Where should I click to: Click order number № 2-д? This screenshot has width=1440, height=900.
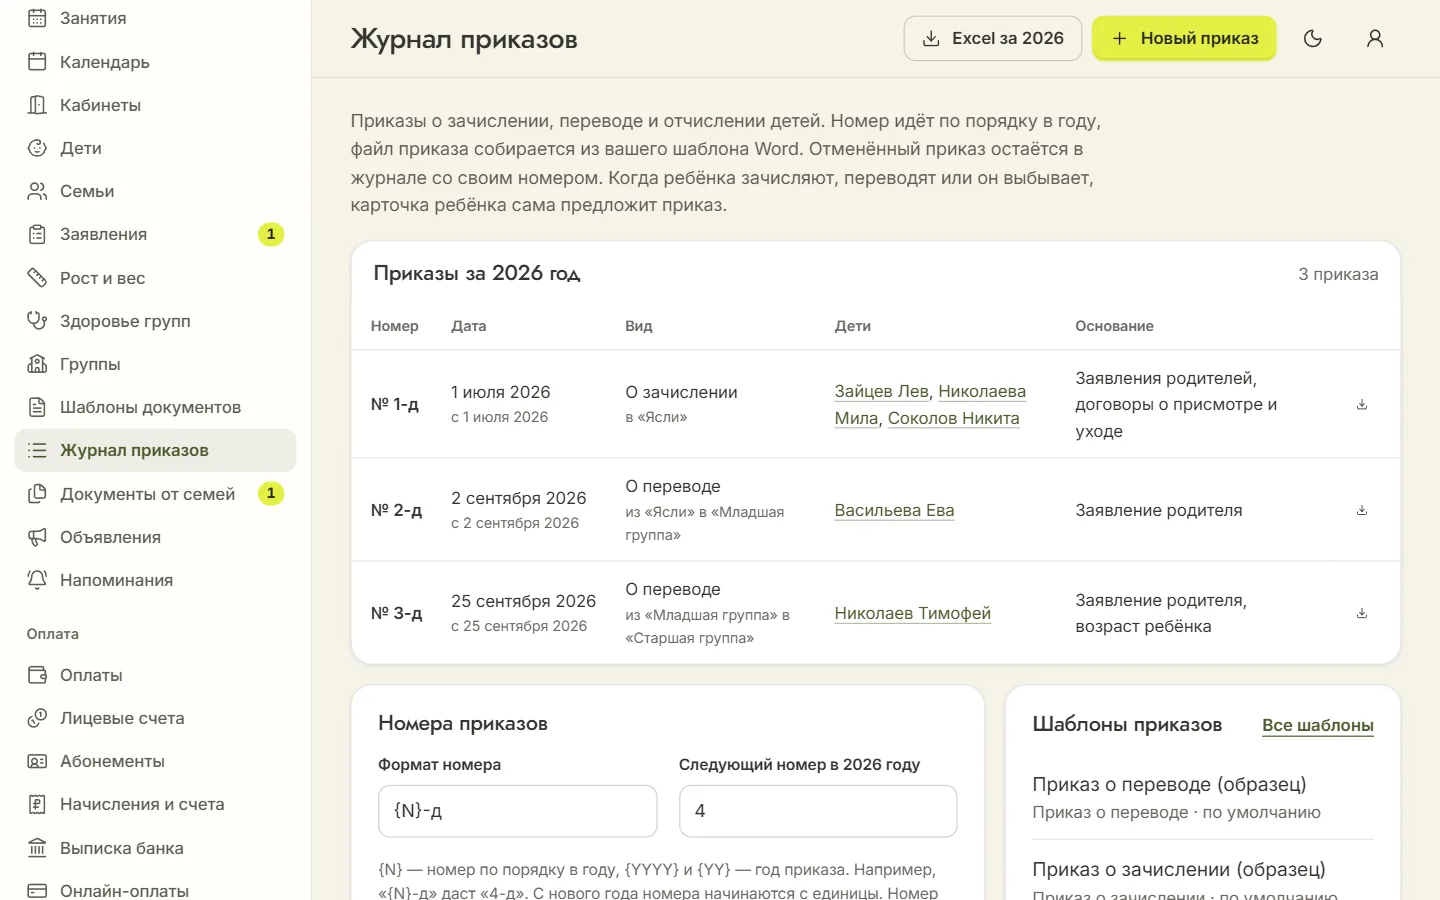click(x=396, y=510)
